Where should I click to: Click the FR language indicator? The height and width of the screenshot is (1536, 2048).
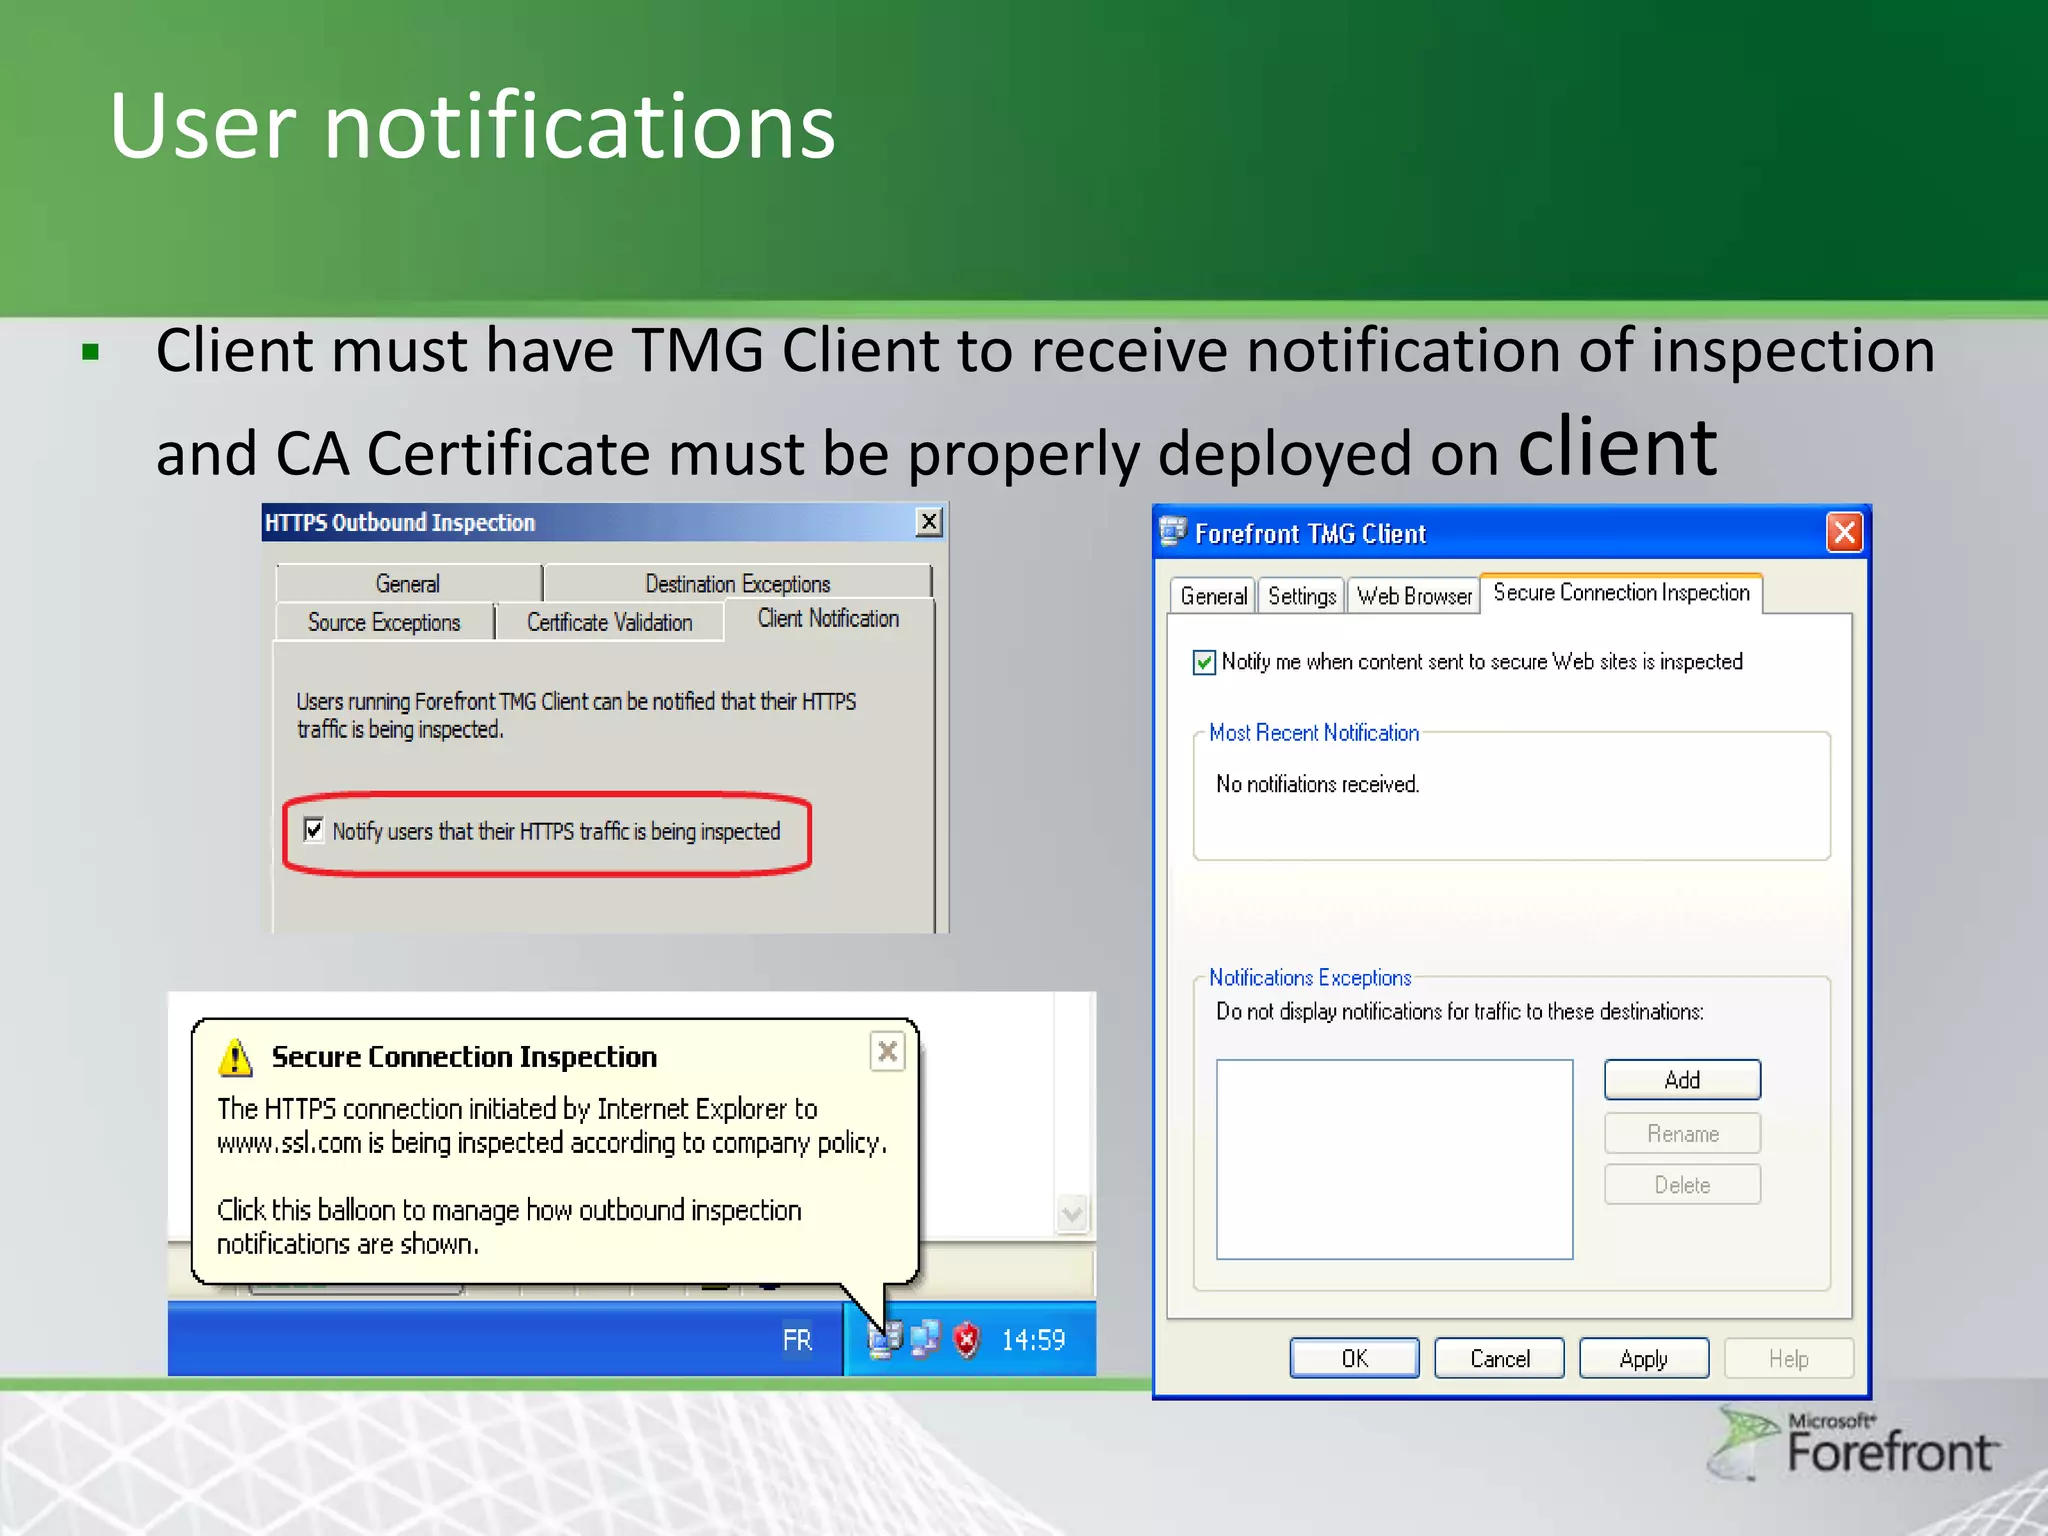(797, 1340)
